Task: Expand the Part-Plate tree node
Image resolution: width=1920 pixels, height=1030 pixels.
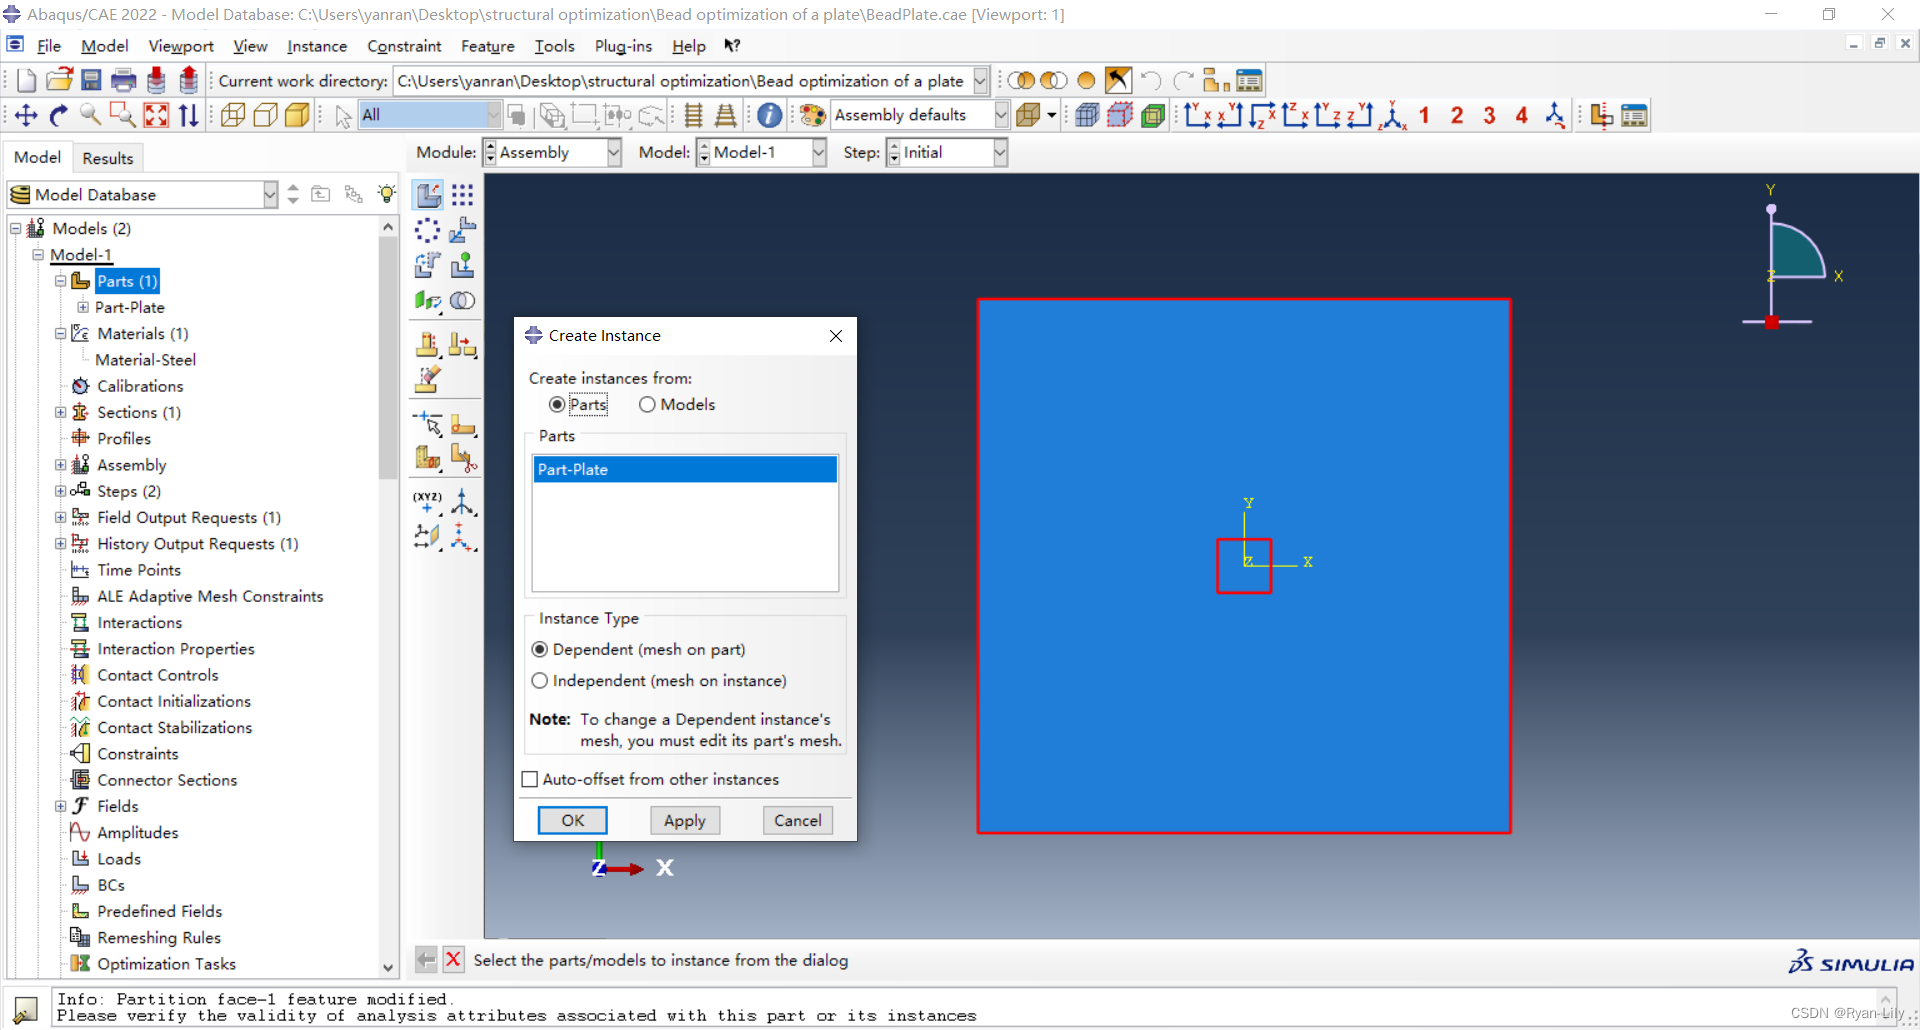Action: coord(83,307)
